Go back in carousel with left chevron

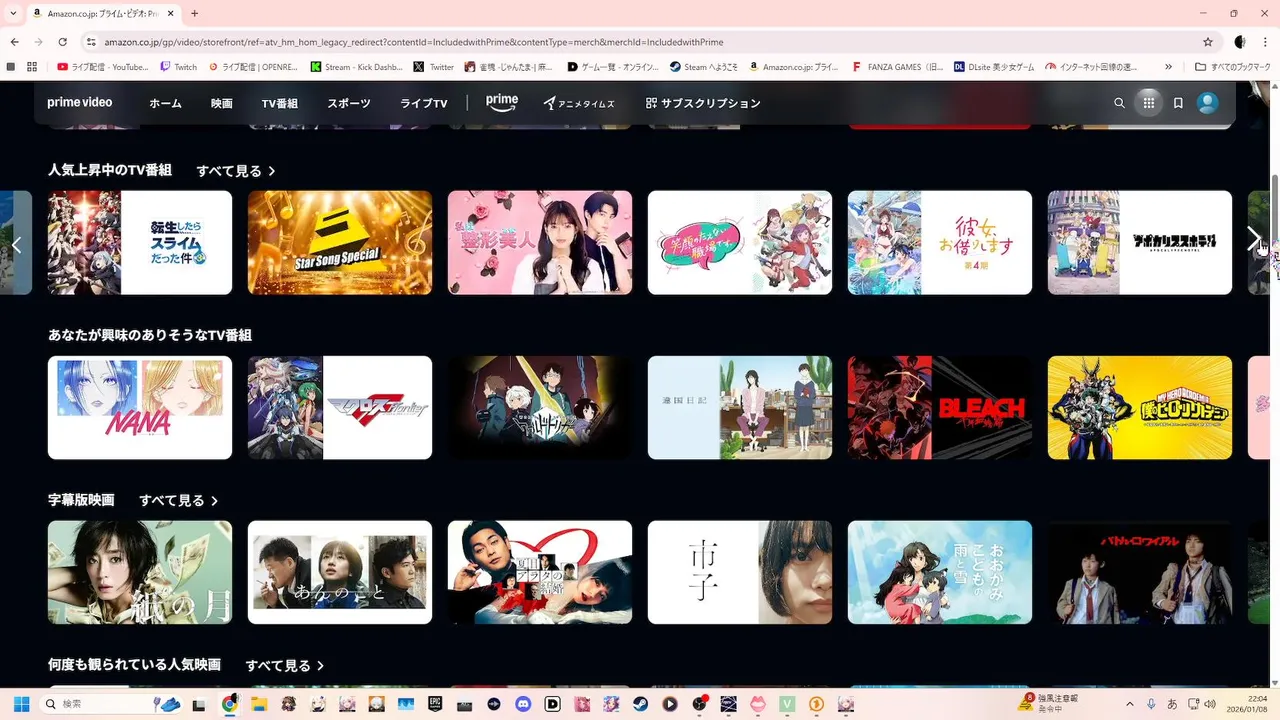16,244
